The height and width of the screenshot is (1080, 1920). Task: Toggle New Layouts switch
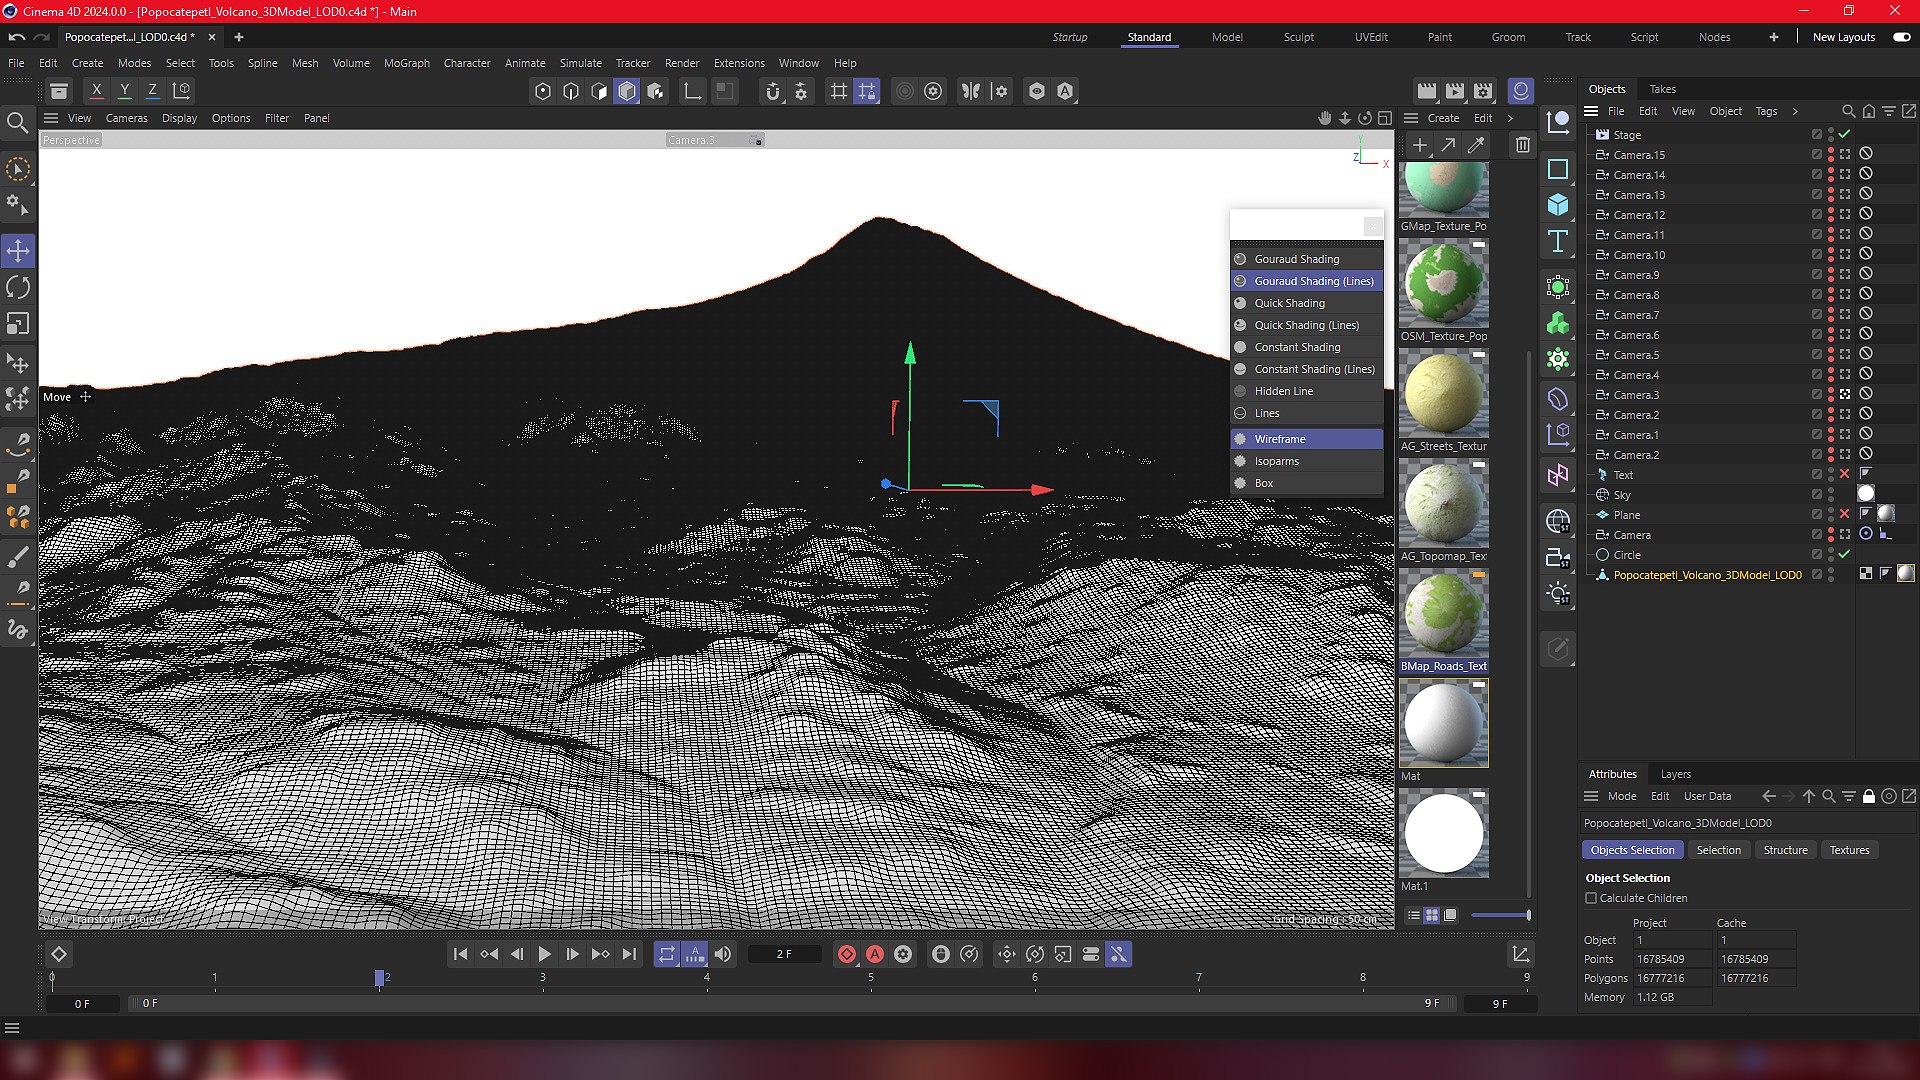pos(1902,37)
